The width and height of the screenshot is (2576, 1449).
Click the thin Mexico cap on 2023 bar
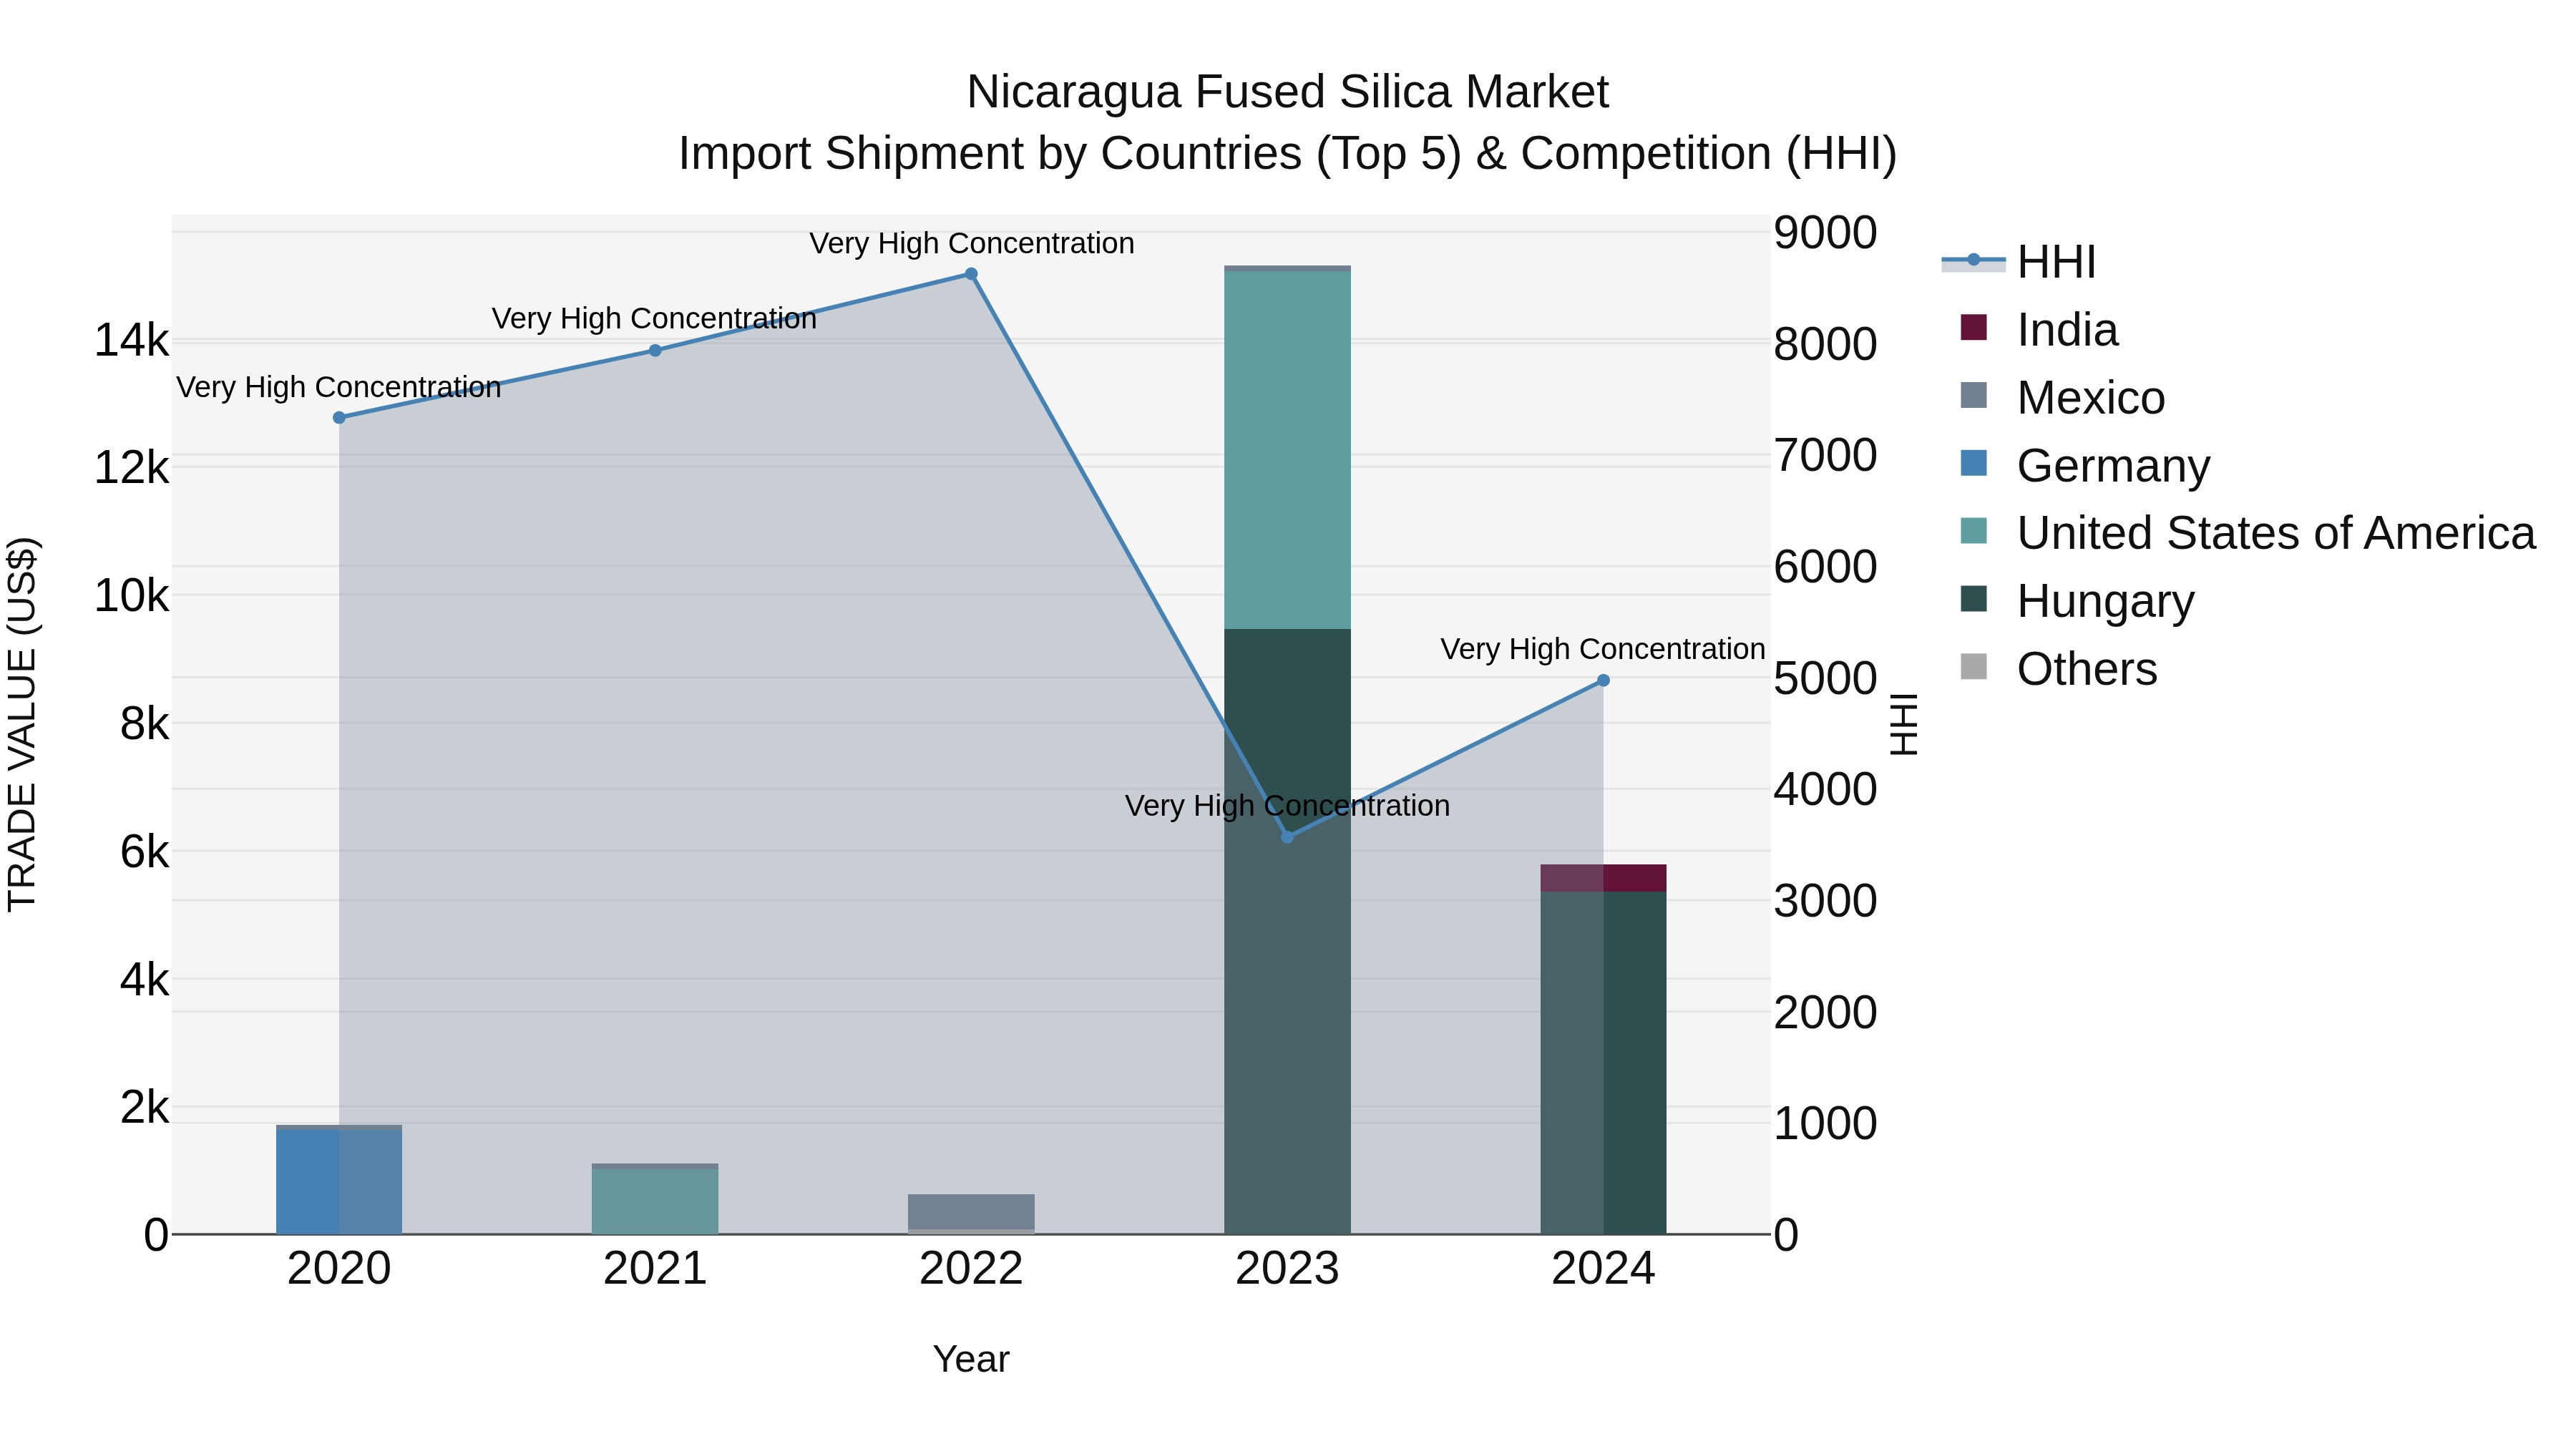(1288, 269)
